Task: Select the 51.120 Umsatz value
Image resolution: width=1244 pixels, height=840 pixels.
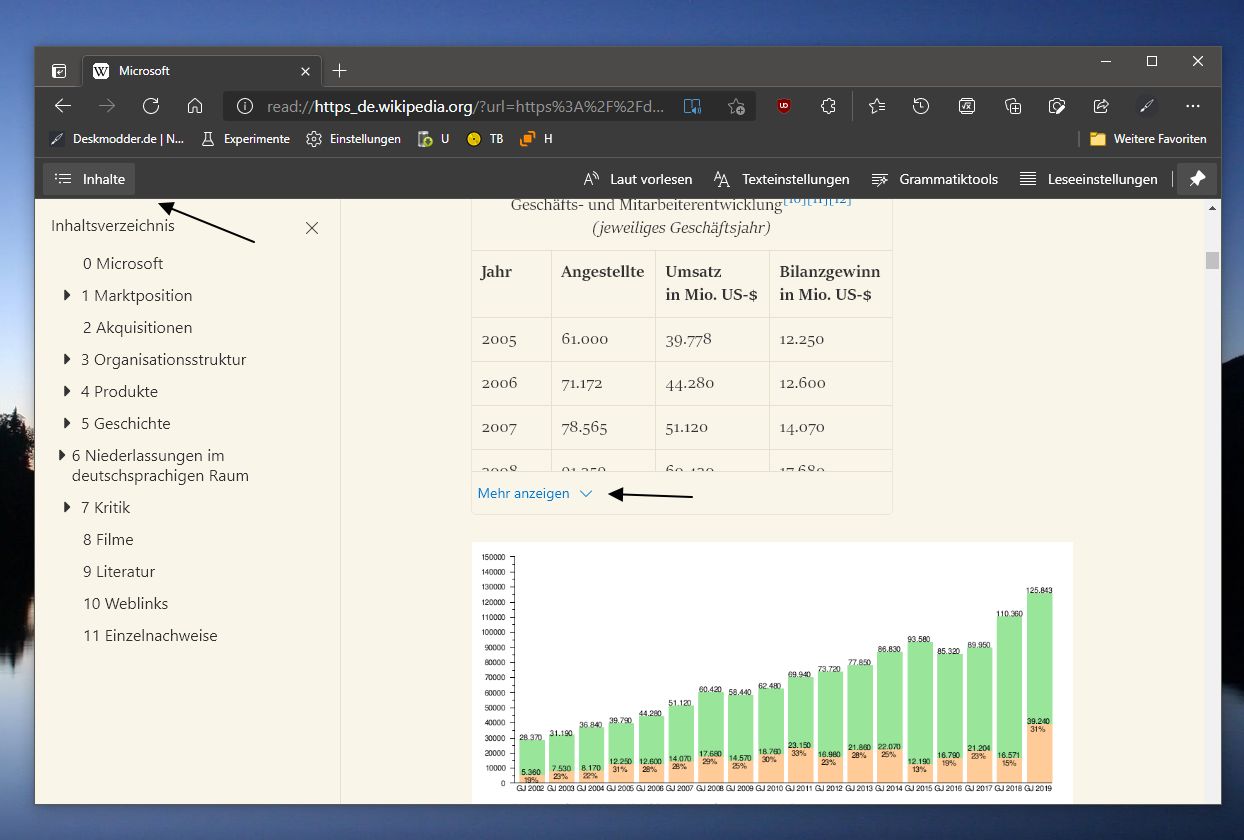Action: [x=686, y=427]
